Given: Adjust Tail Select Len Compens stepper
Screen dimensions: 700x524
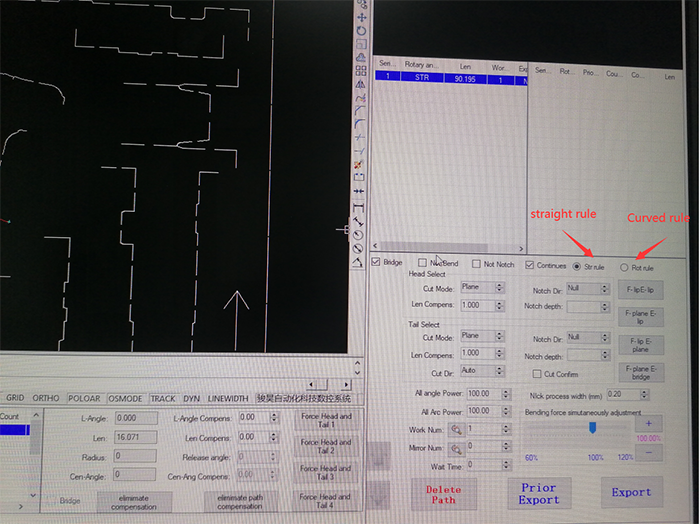Looking at the screenshot, I should (500, 353).
